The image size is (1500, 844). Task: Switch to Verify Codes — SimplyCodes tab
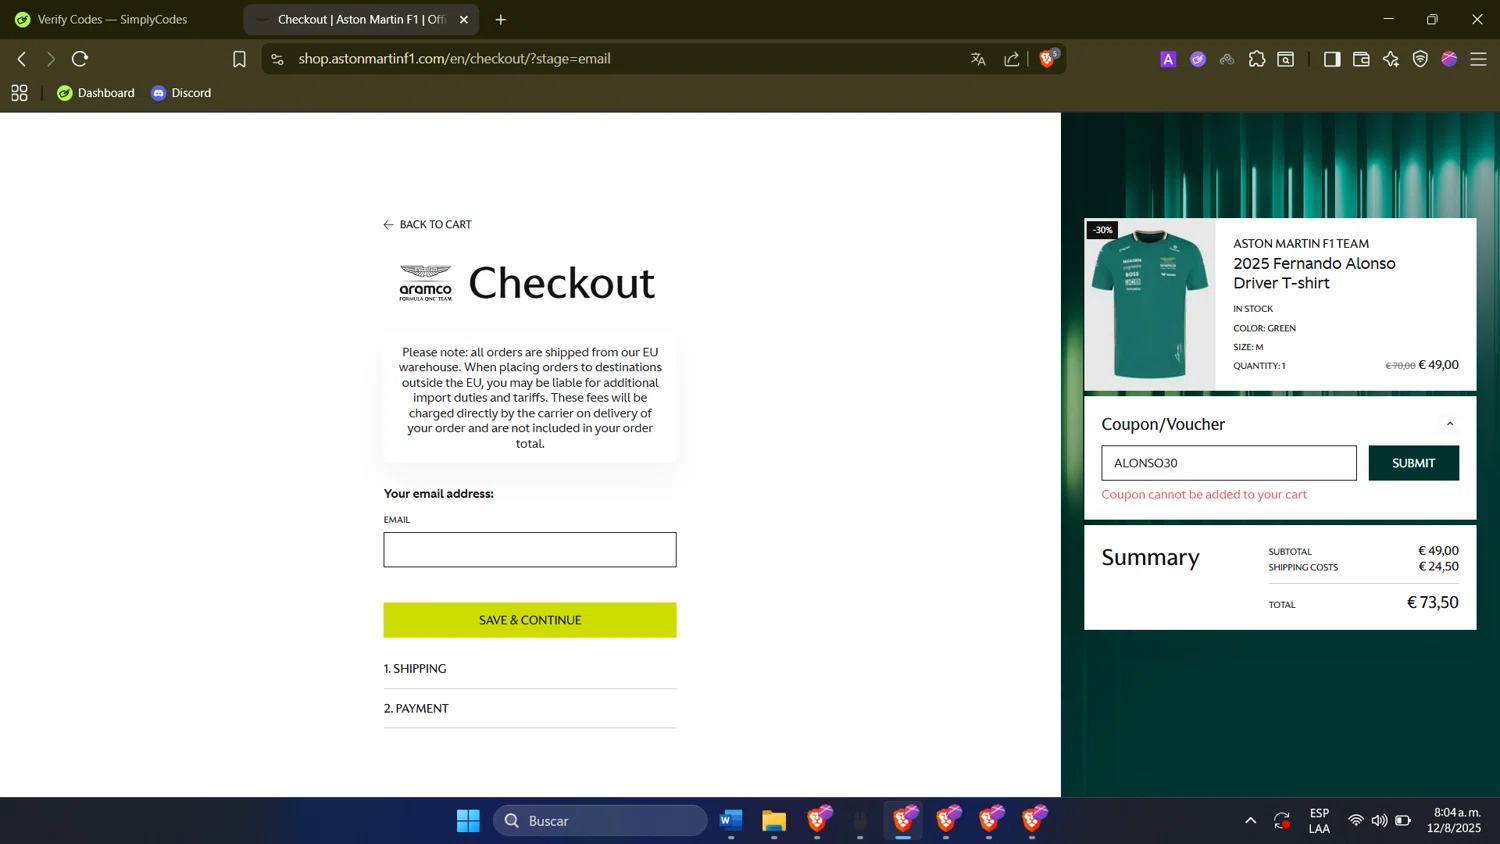(x=112, y=19)
